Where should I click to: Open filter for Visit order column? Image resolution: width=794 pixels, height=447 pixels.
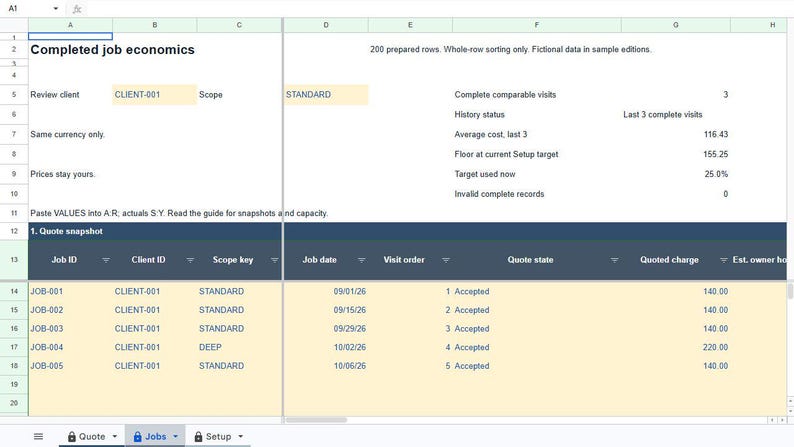tap(446, 260)
